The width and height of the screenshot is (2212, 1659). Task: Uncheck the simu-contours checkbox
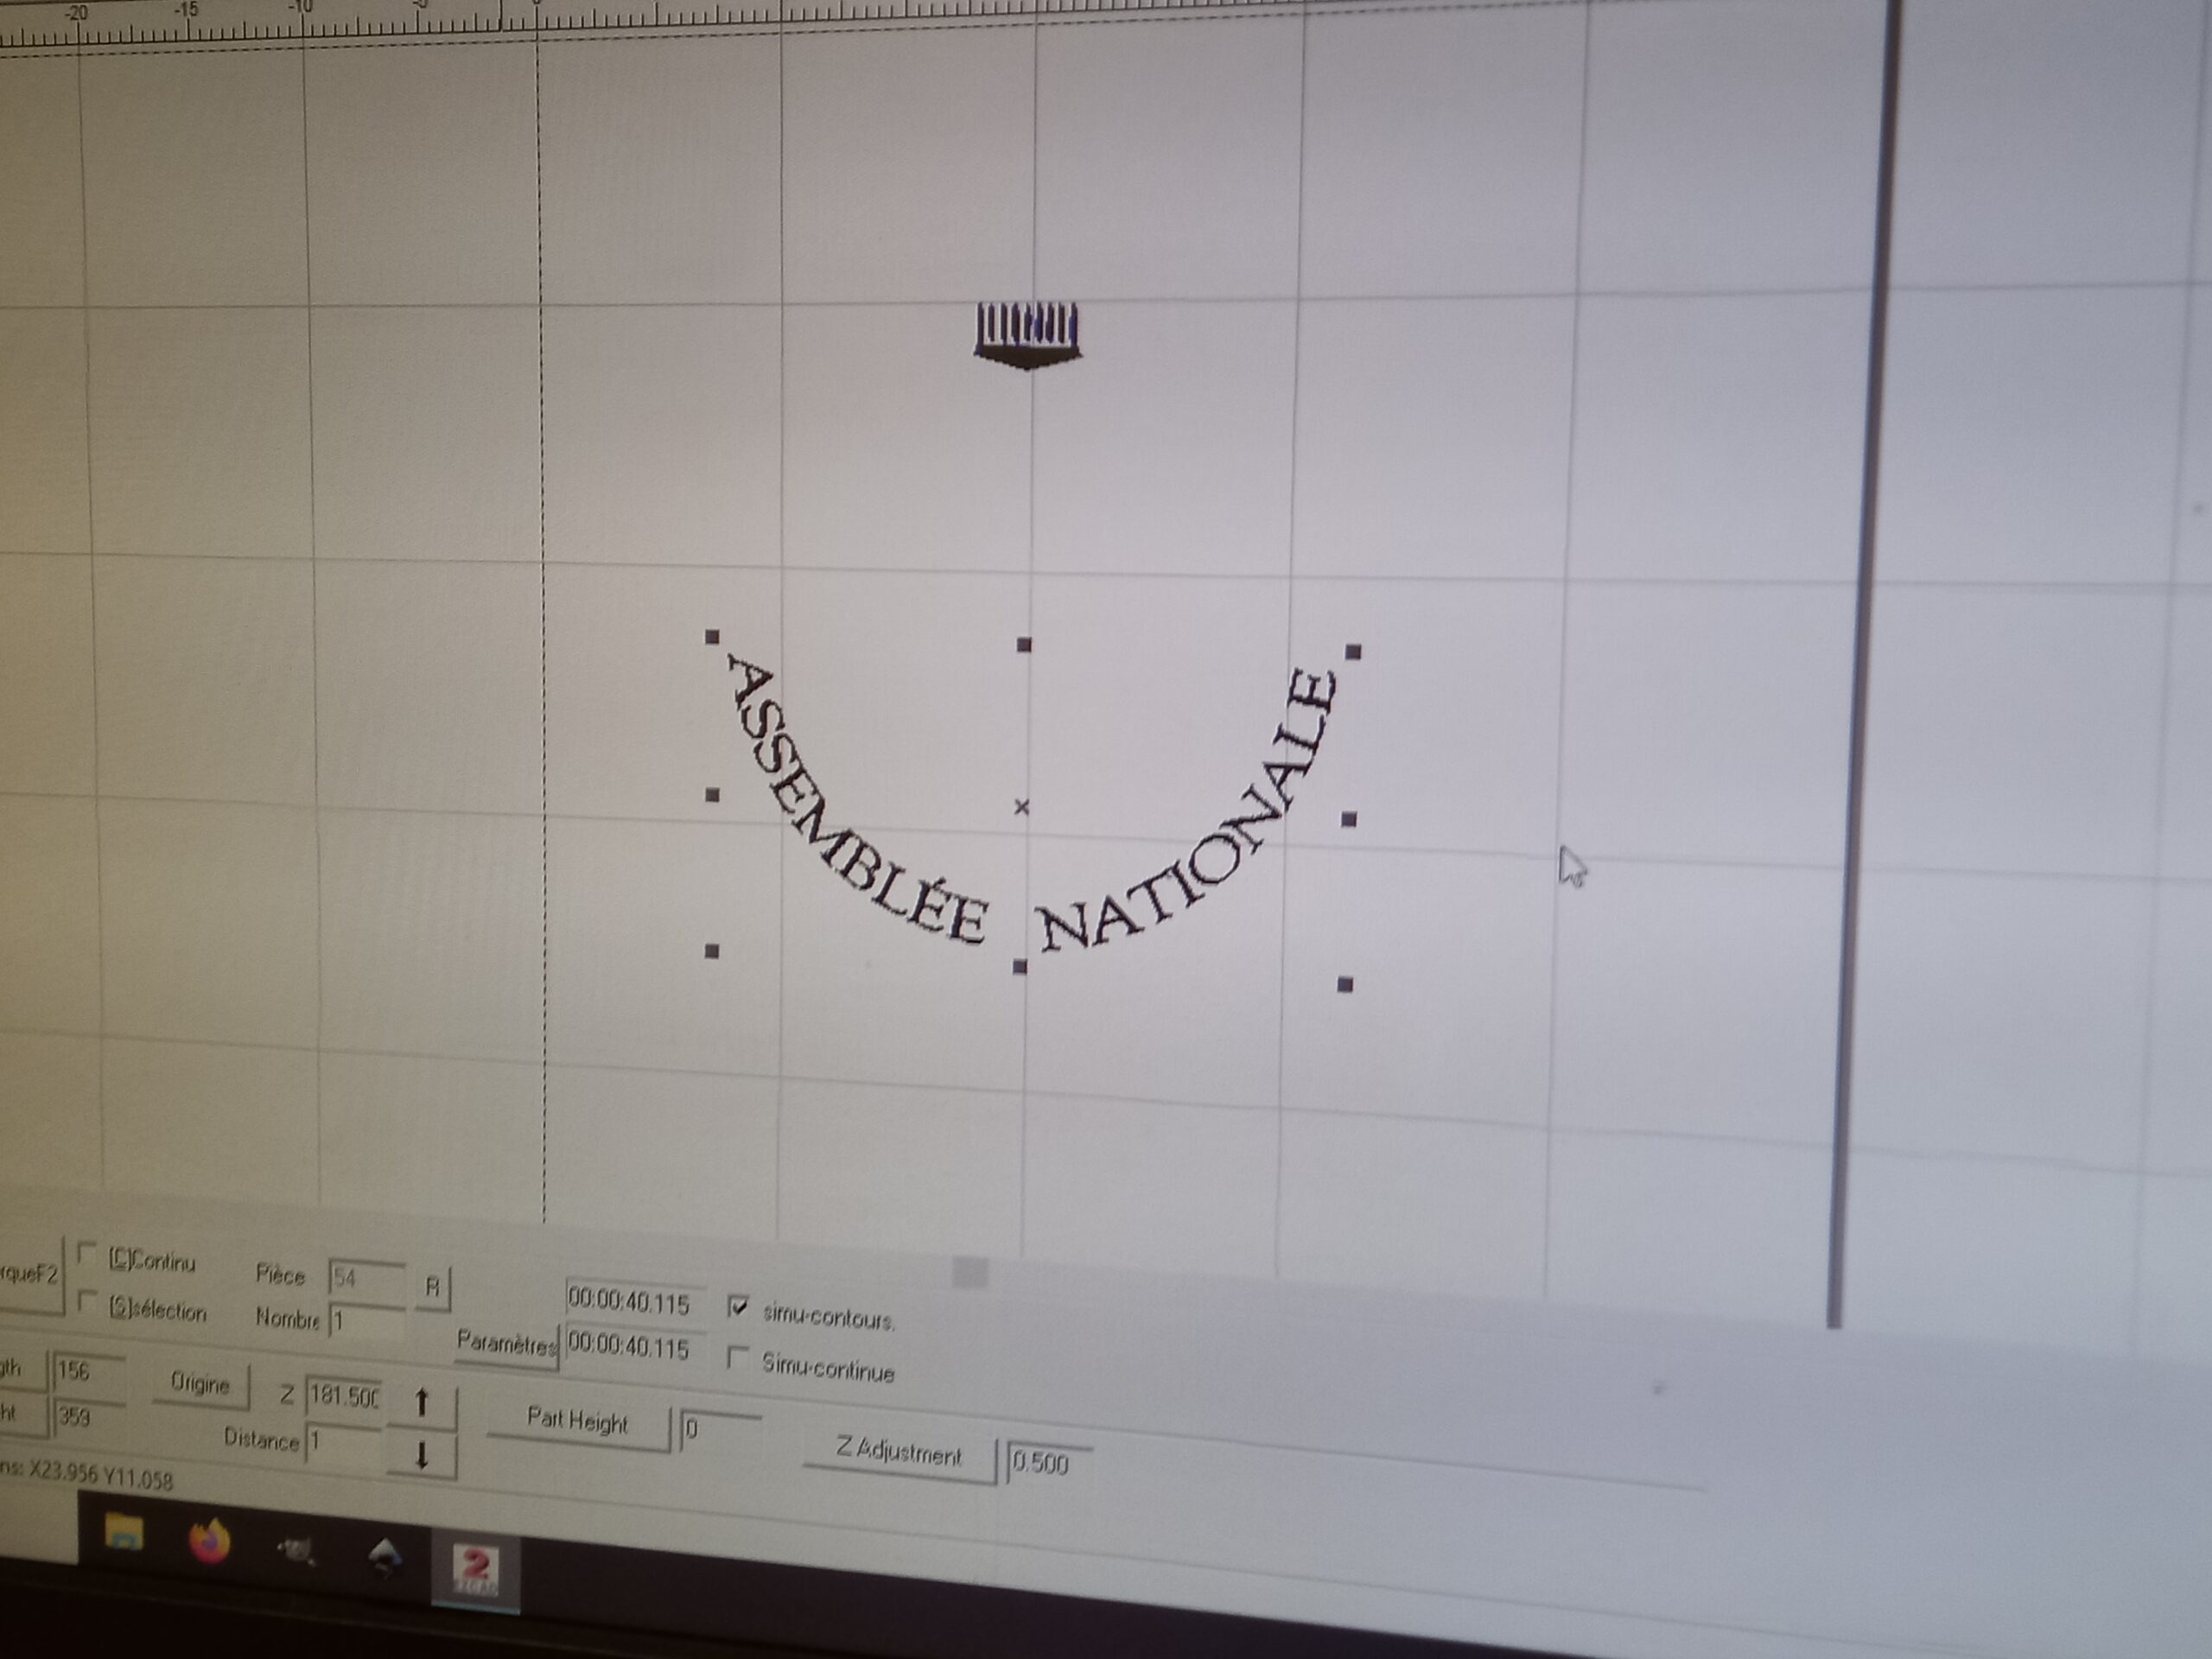point(738,1306)
